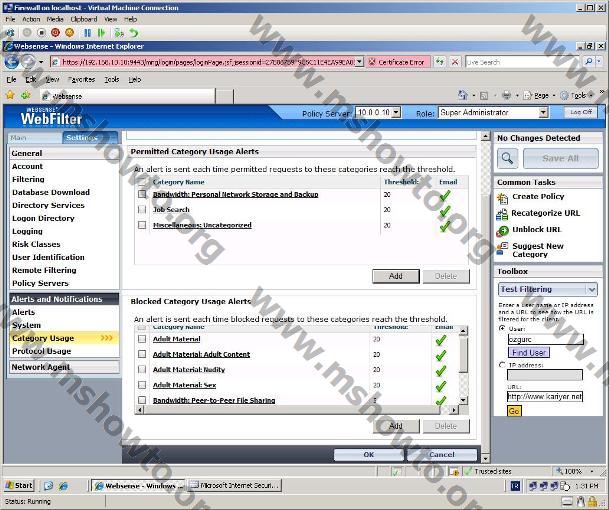Click the Add to Favorites icon
Image resolution: width=609 pixels, height=510 pixels.
[26, 95]
